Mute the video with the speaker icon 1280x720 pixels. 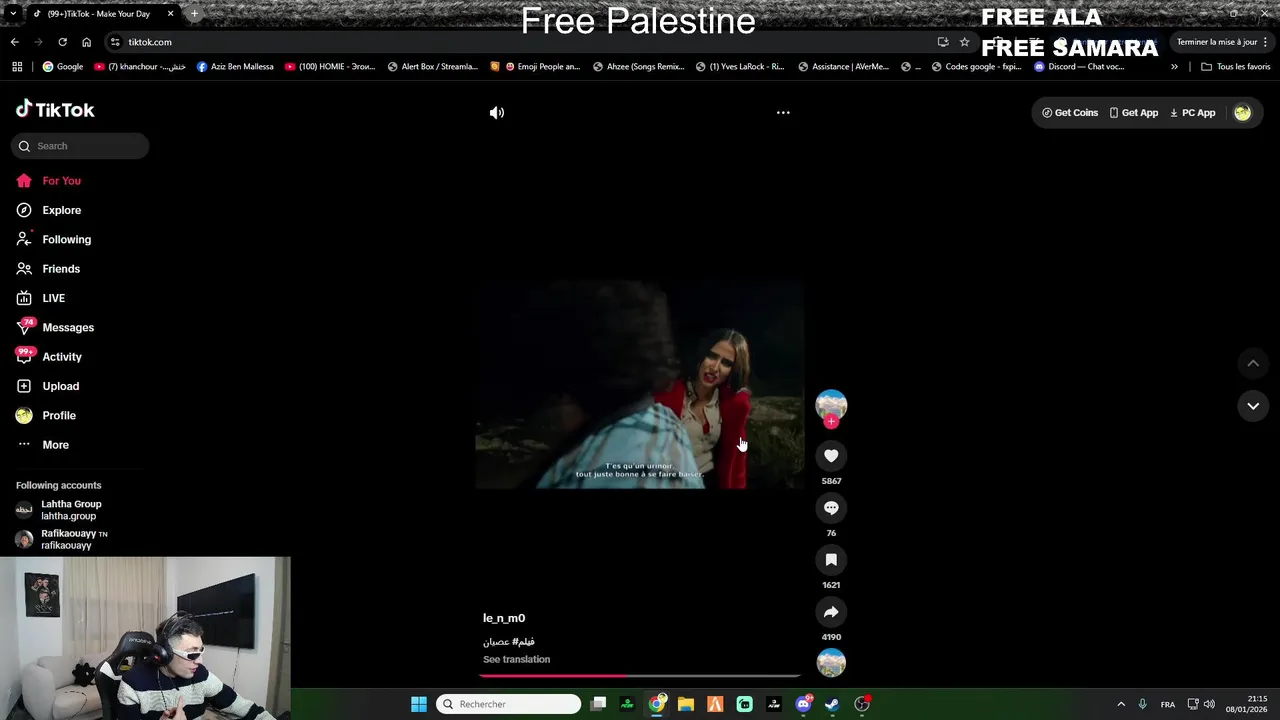point(497,113)
